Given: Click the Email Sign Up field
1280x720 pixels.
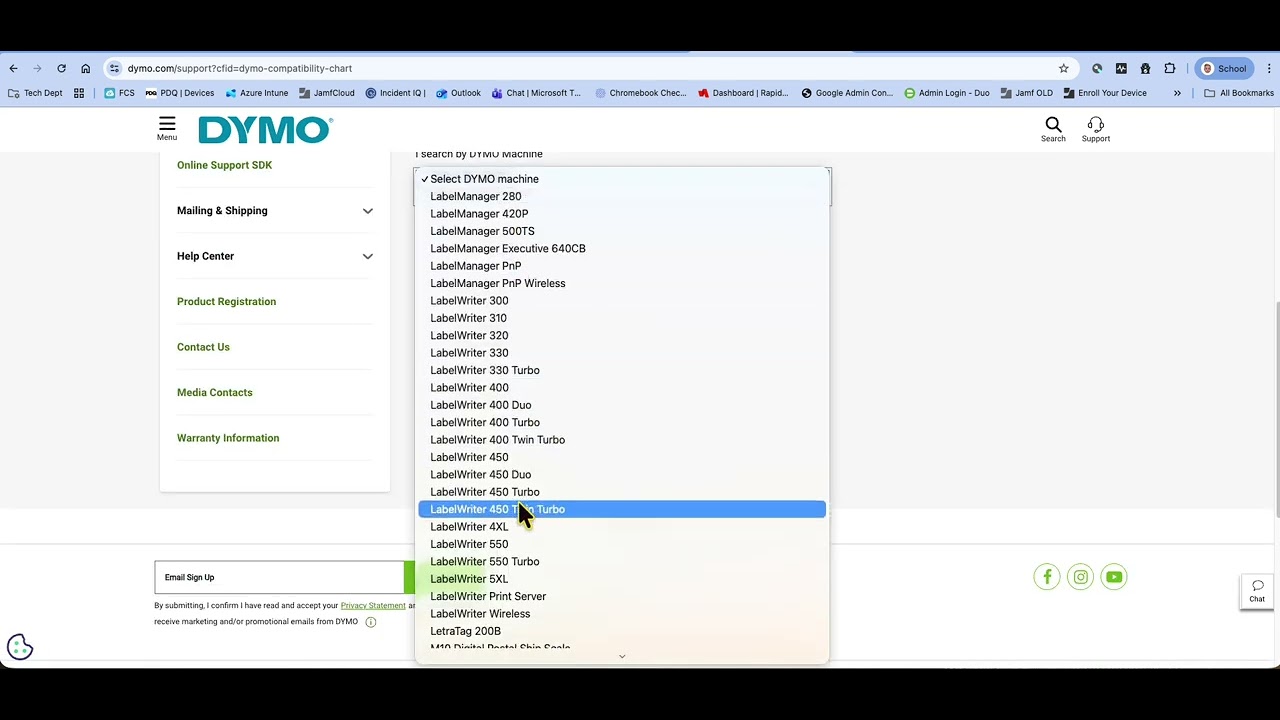Looking at the screenshot, I should point(279,577).
